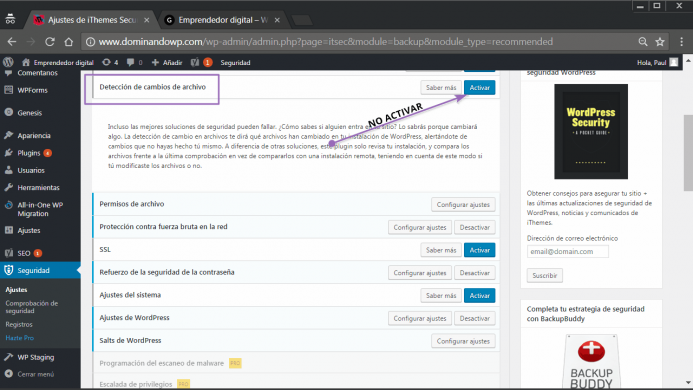Click the Hola, Paul account text
Screen dimensions: 693x390
(651, 62)
